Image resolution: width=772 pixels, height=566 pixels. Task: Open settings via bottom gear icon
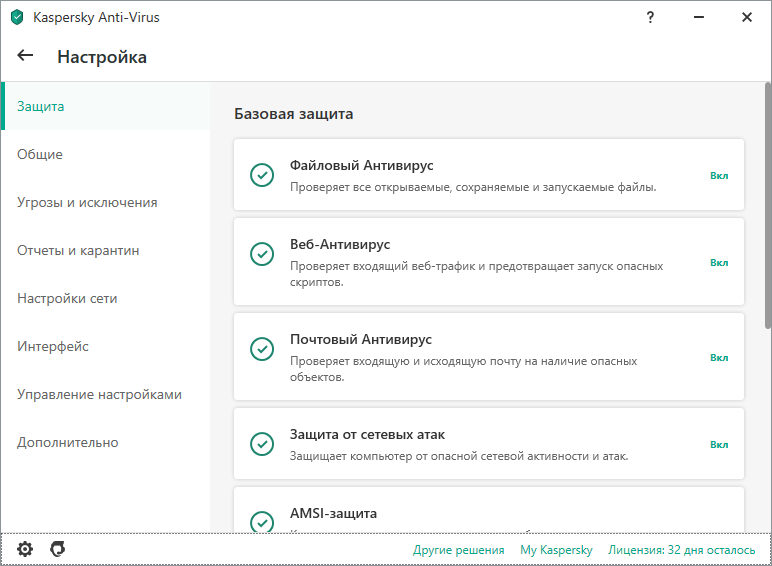(x=25, y=549)
